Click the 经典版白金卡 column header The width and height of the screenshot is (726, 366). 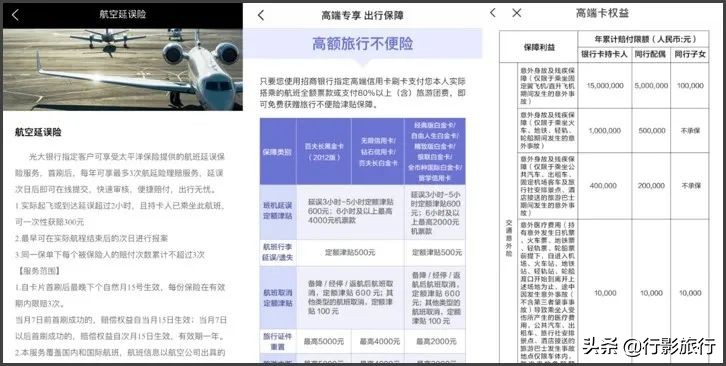[x=435, y=151]
